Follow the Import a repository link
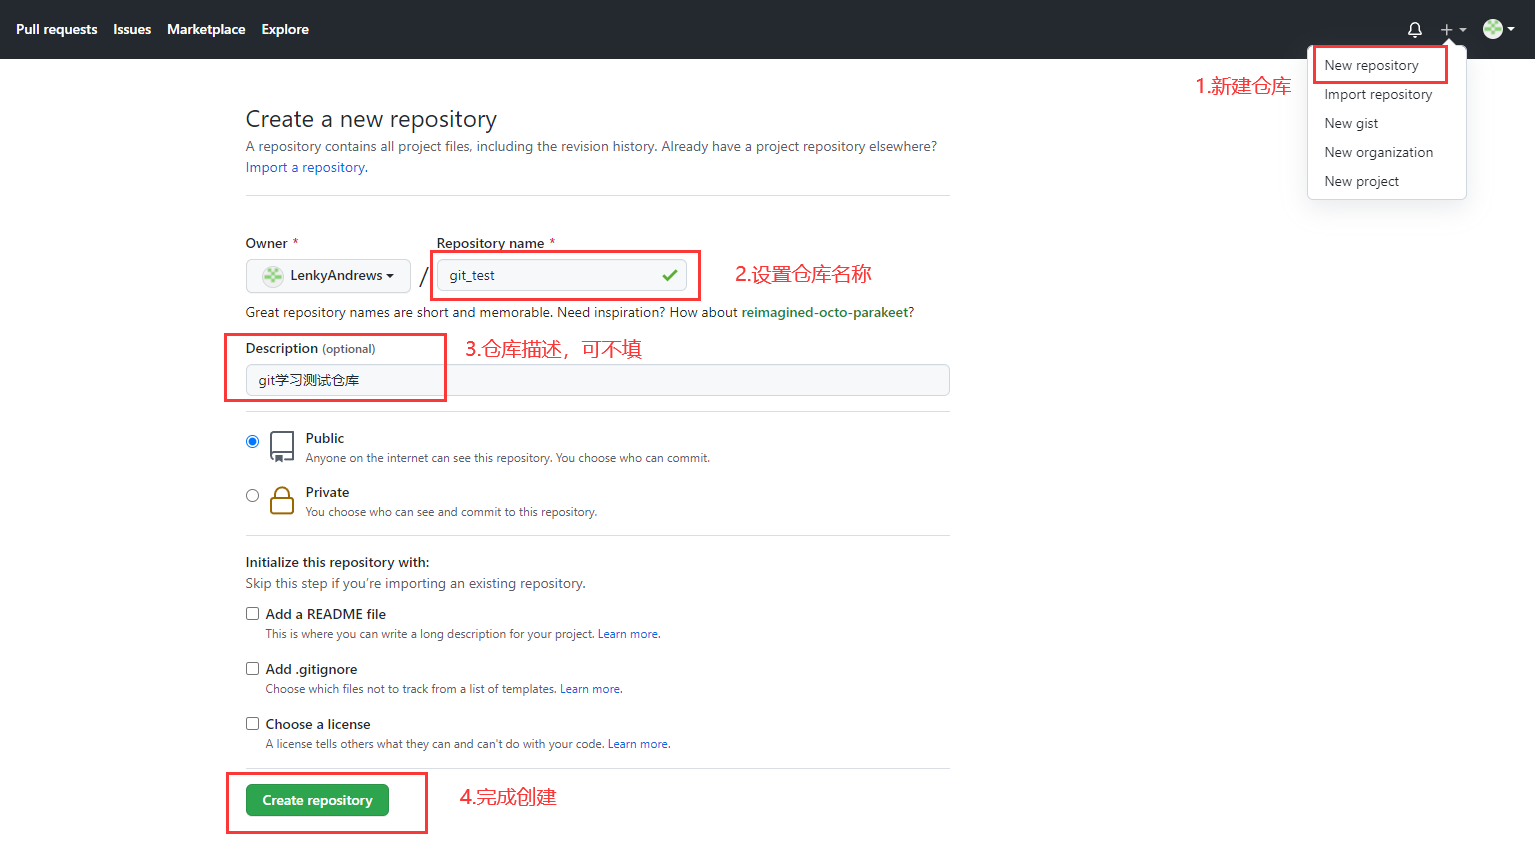Screen dimensions: 1535x853 coord(306,167)
